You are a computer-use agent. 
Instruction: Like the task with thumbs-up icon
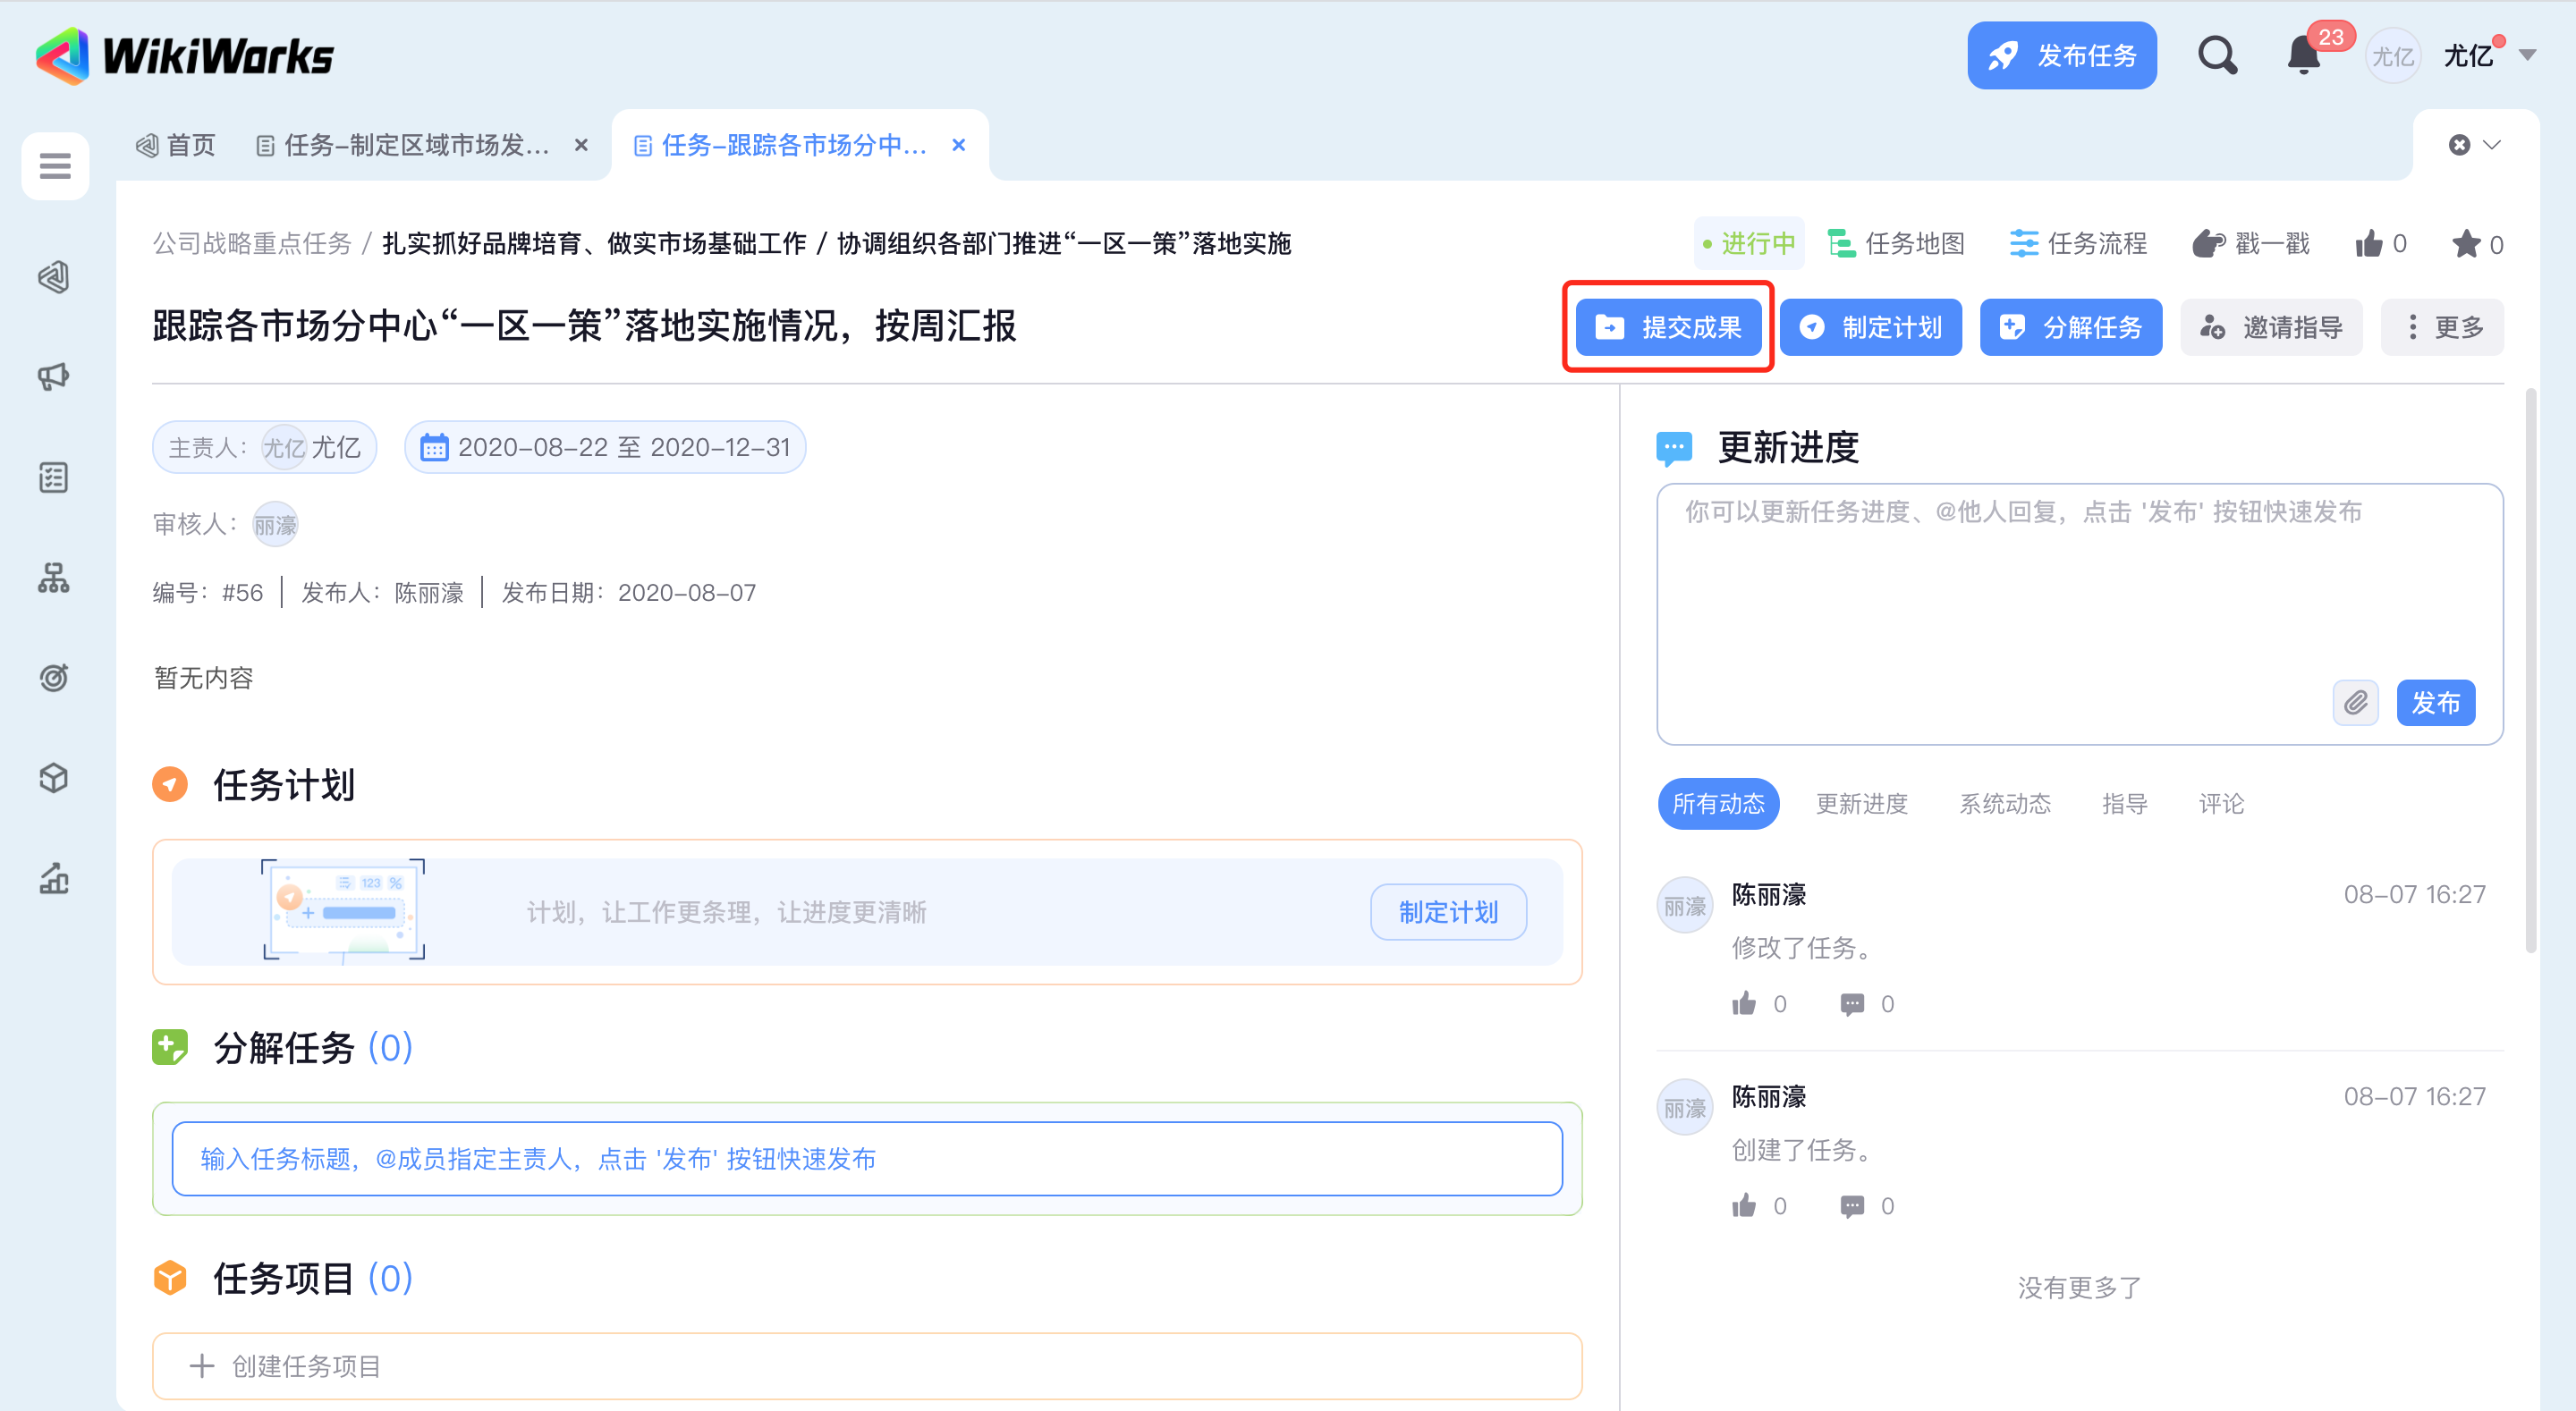[x=2368, y=244]
